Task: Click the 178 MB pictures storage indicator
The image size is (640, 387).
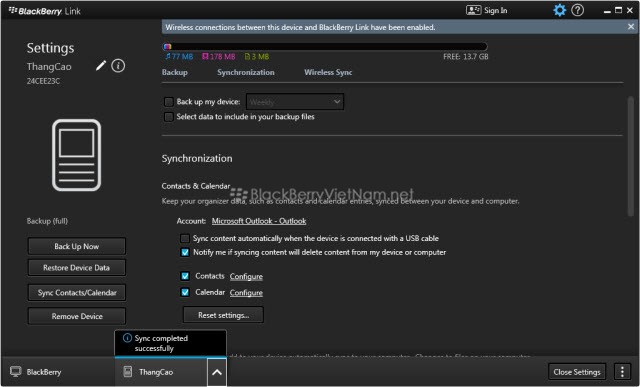Action: click(219, 56)
